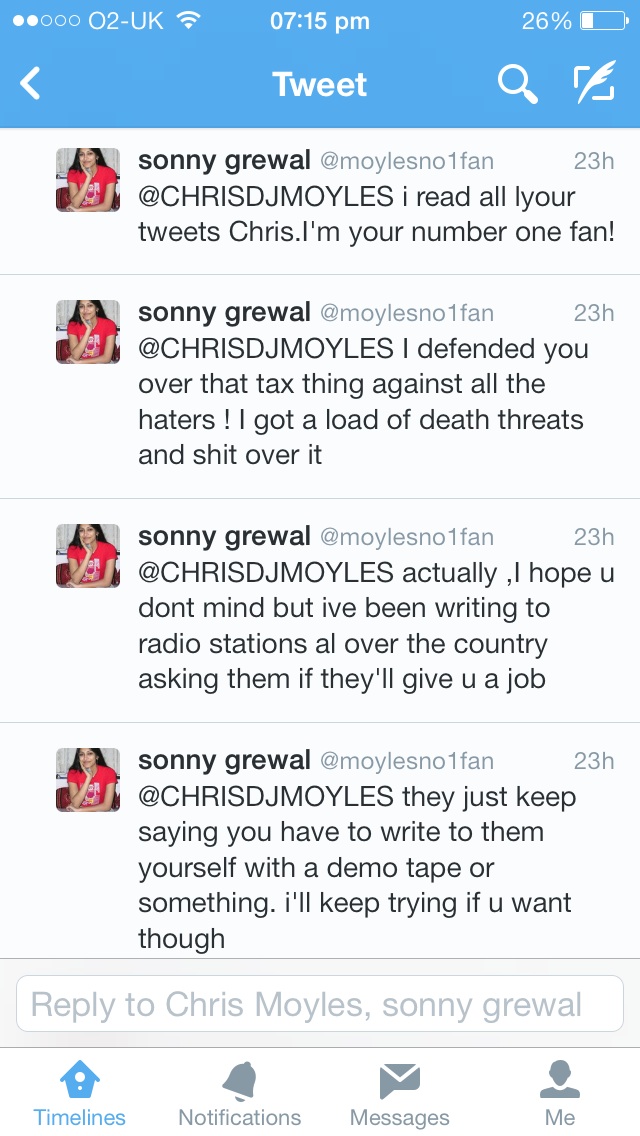
Task: Tap @CHRISDJMOYLES mention in 'they just keep' tweet
Action: click(x=266, y=797)
